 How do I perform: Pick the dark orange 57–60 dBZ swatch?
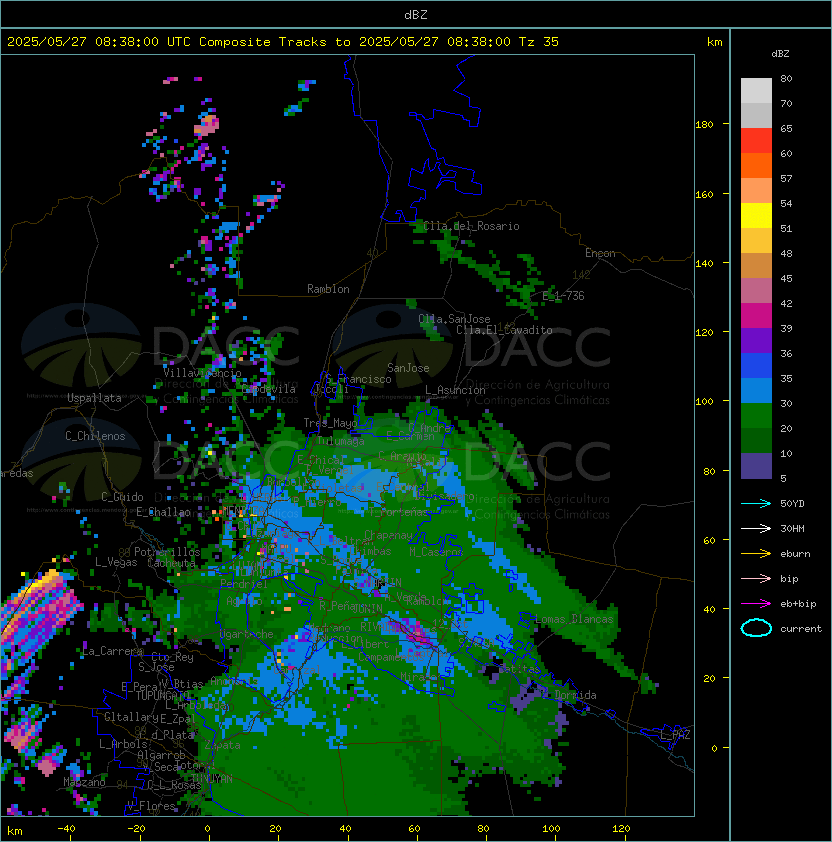click(x=756, y=166)
